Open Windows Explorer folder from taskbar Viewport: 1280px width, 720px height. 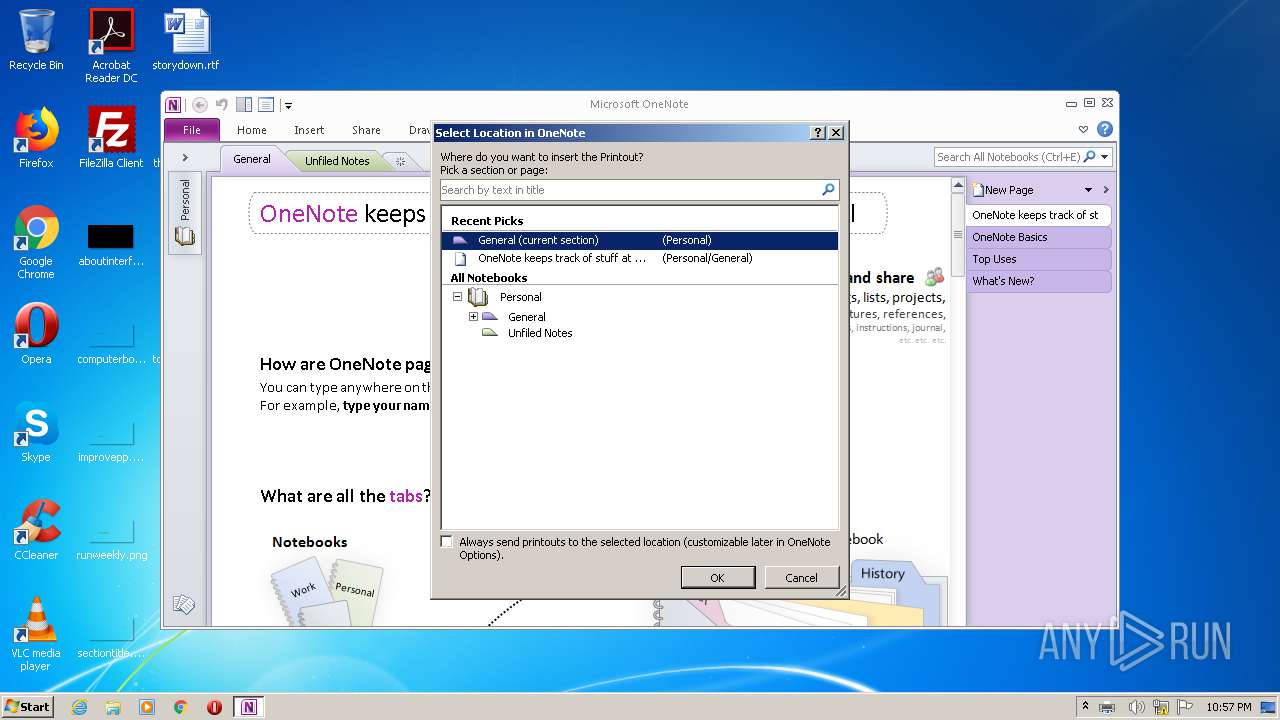(113, 707)
